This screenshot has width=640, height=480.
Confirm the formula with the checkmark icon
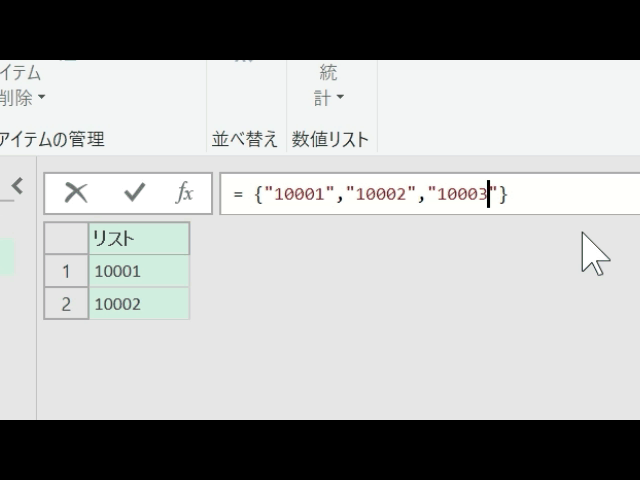pos(133,193)
